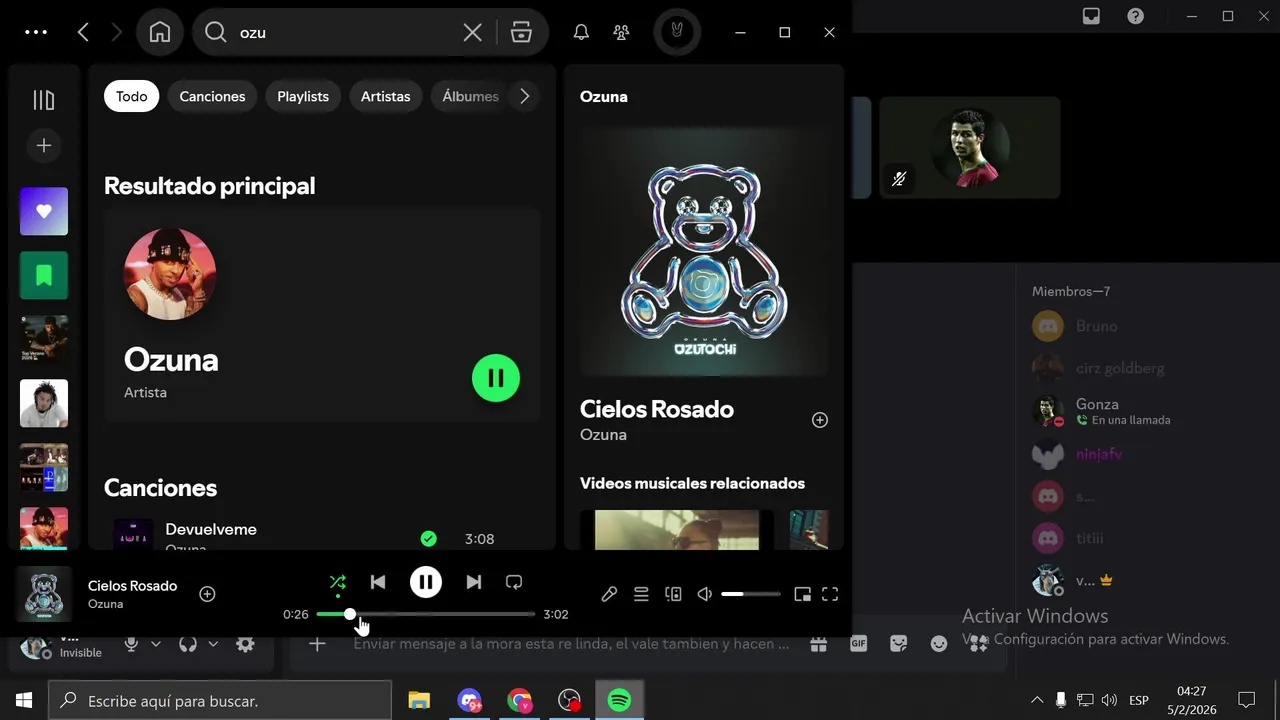Click the Discord message input box

pyautogui.click(x=571, y=645)
